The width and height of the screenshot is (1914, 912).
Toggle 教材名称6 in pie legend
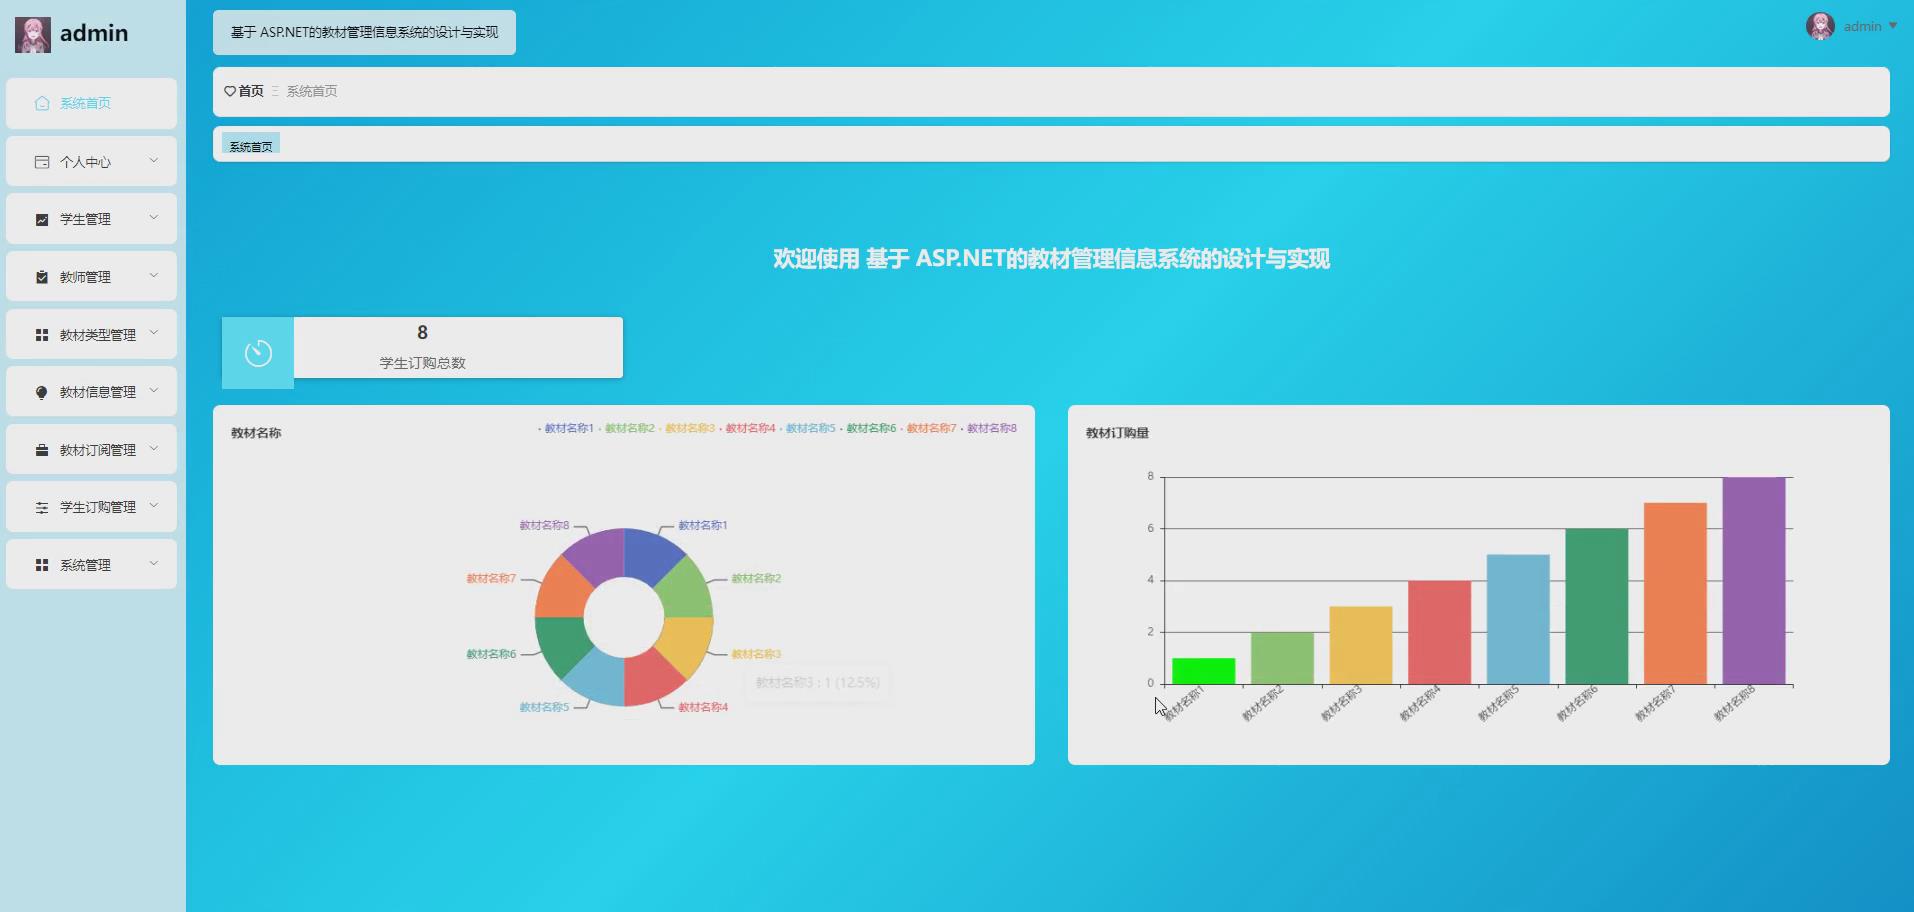(868, 428)
